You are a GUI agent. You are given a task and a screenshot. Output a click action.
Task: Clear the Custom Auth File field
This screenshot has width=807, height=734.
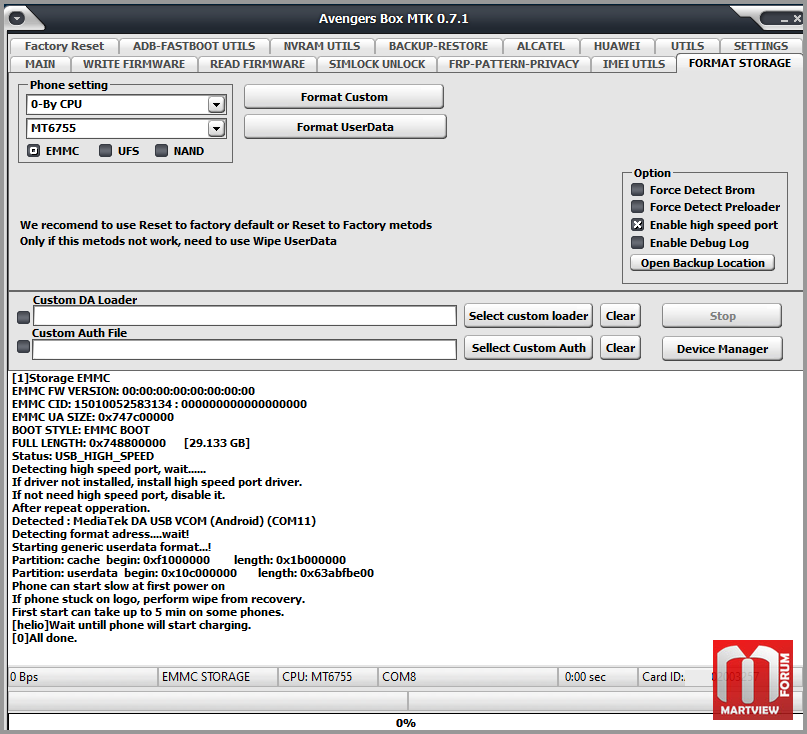[620, 347]
